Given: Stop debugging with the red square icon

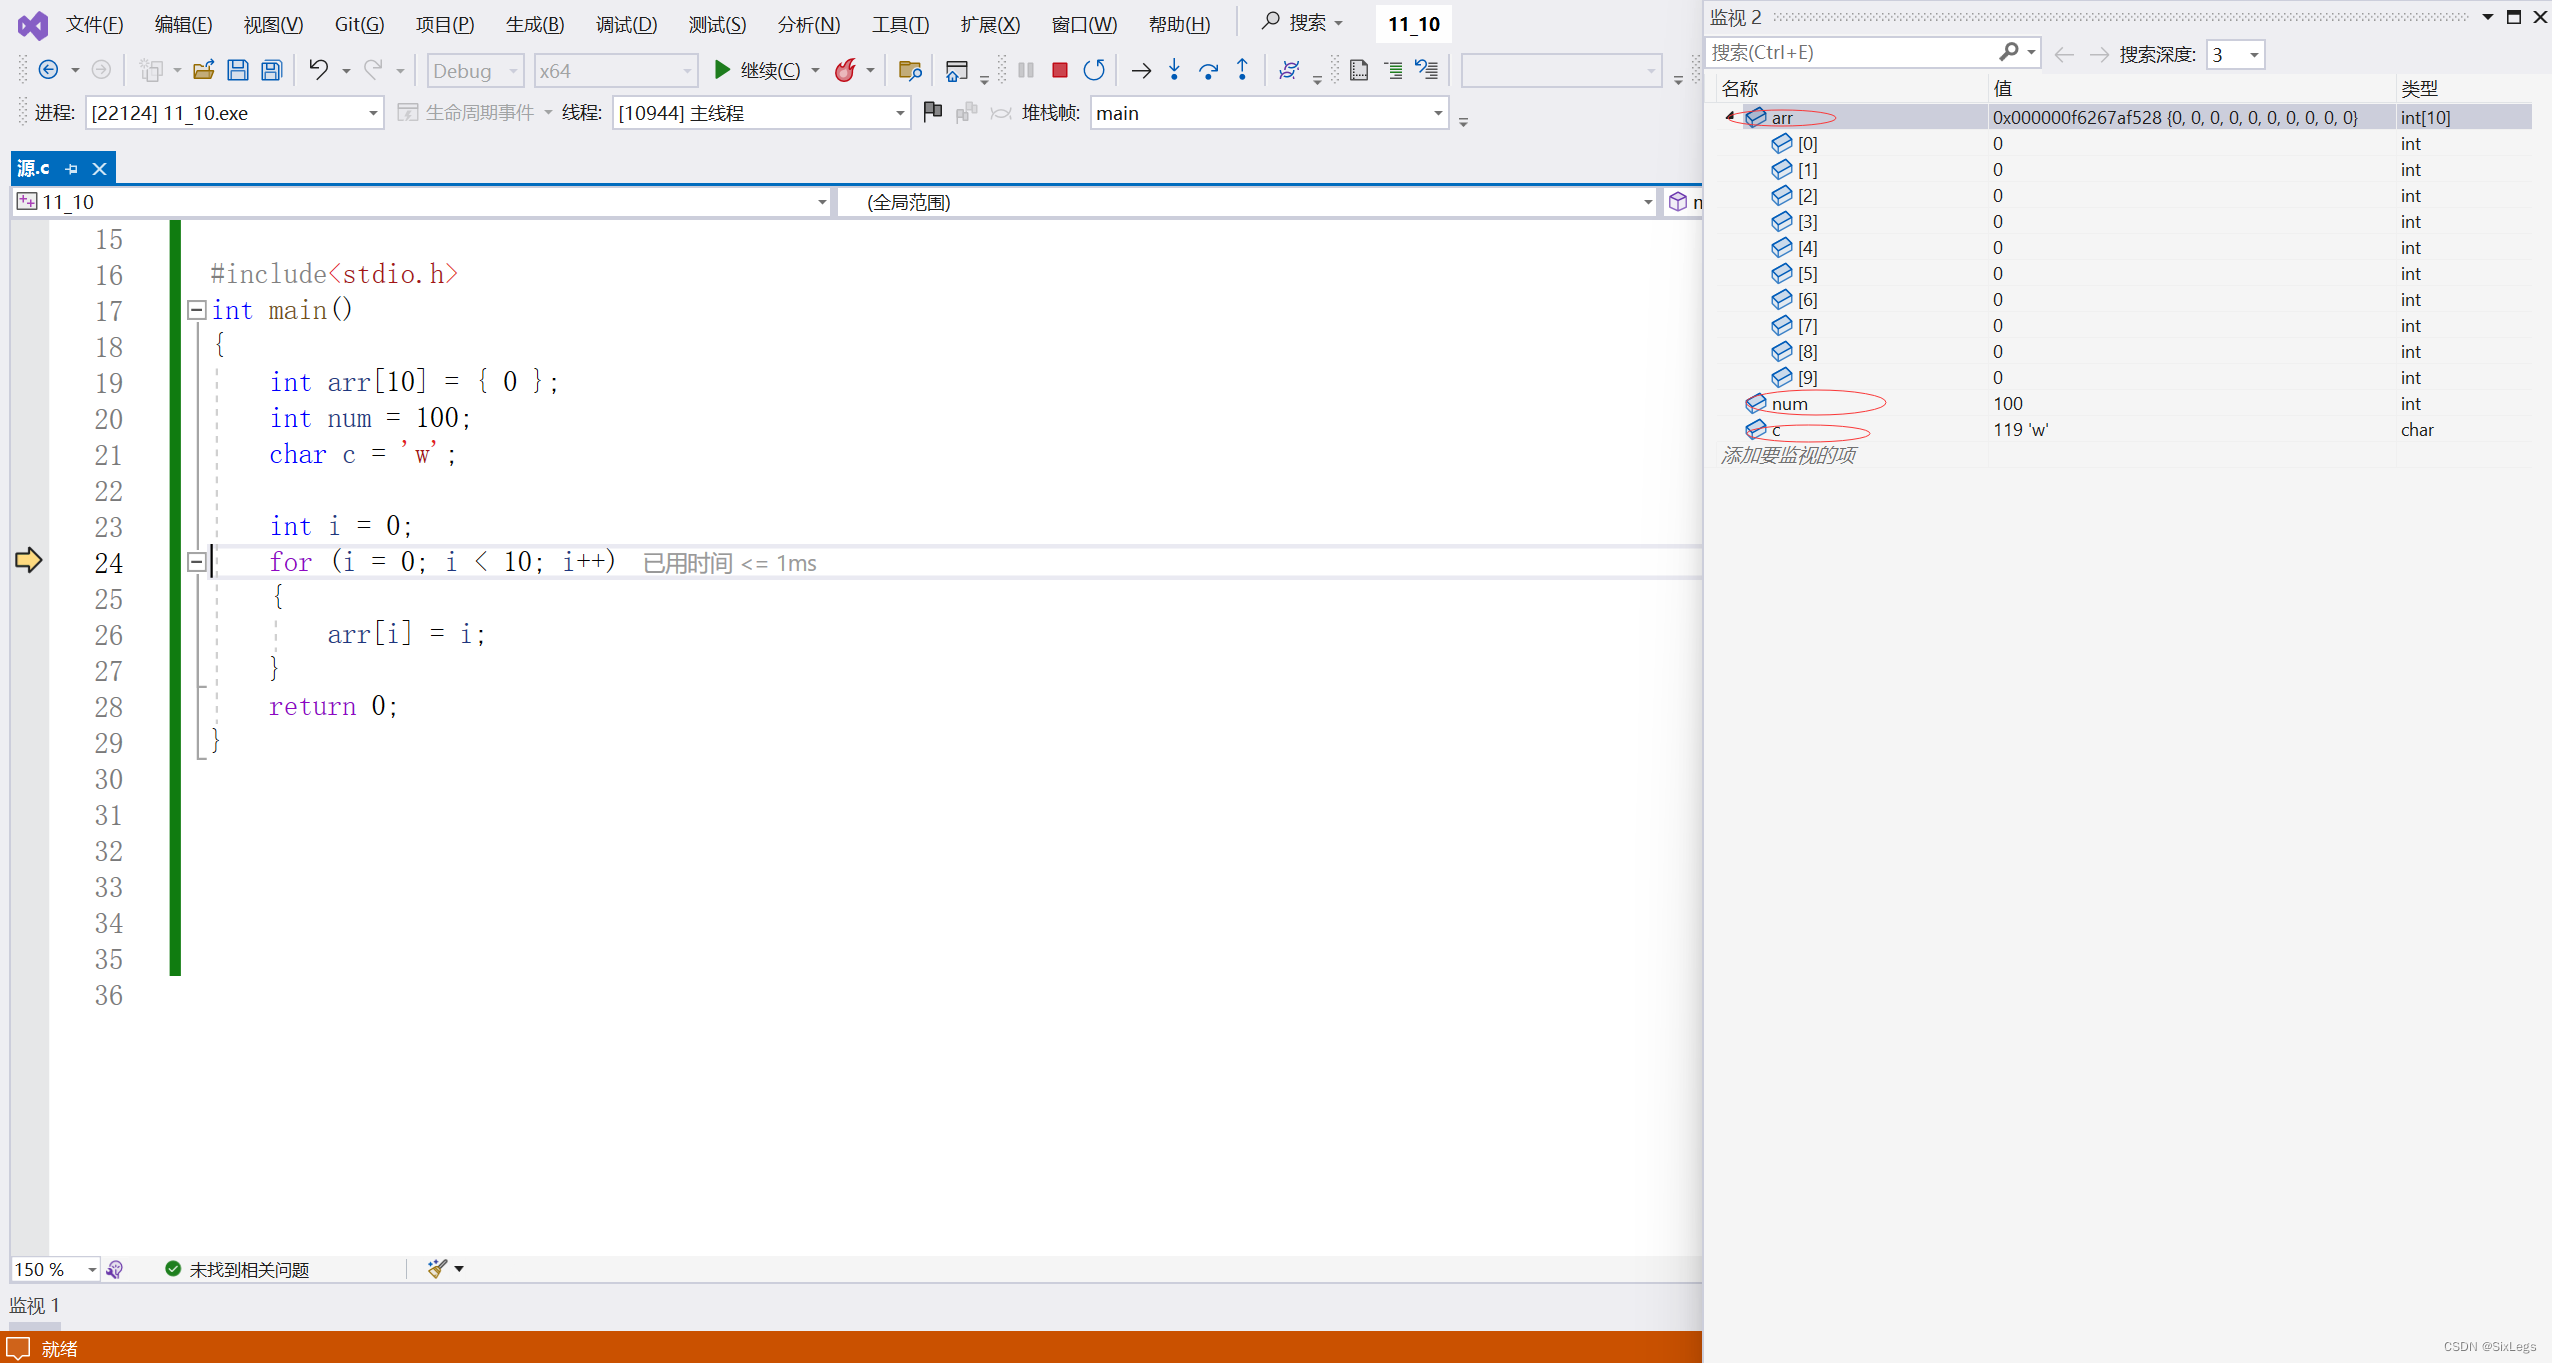Looking at the screenshot, I should (x=1060, y=70).
